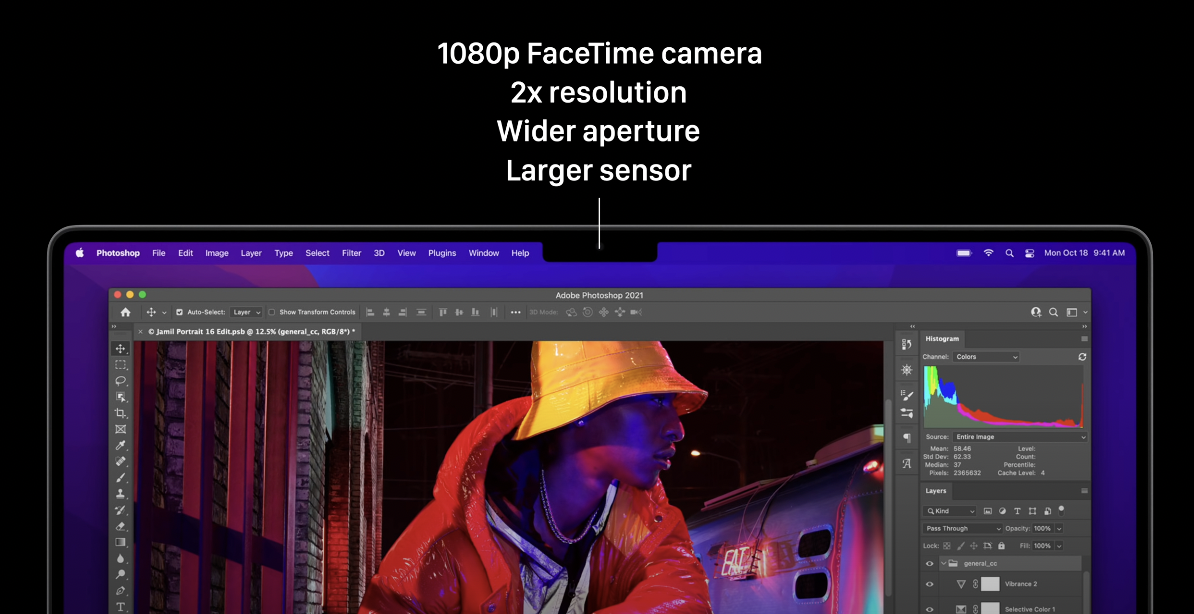Open macOS Control Center icon
Screen dimensions: 1194x614
point(1030,253)
